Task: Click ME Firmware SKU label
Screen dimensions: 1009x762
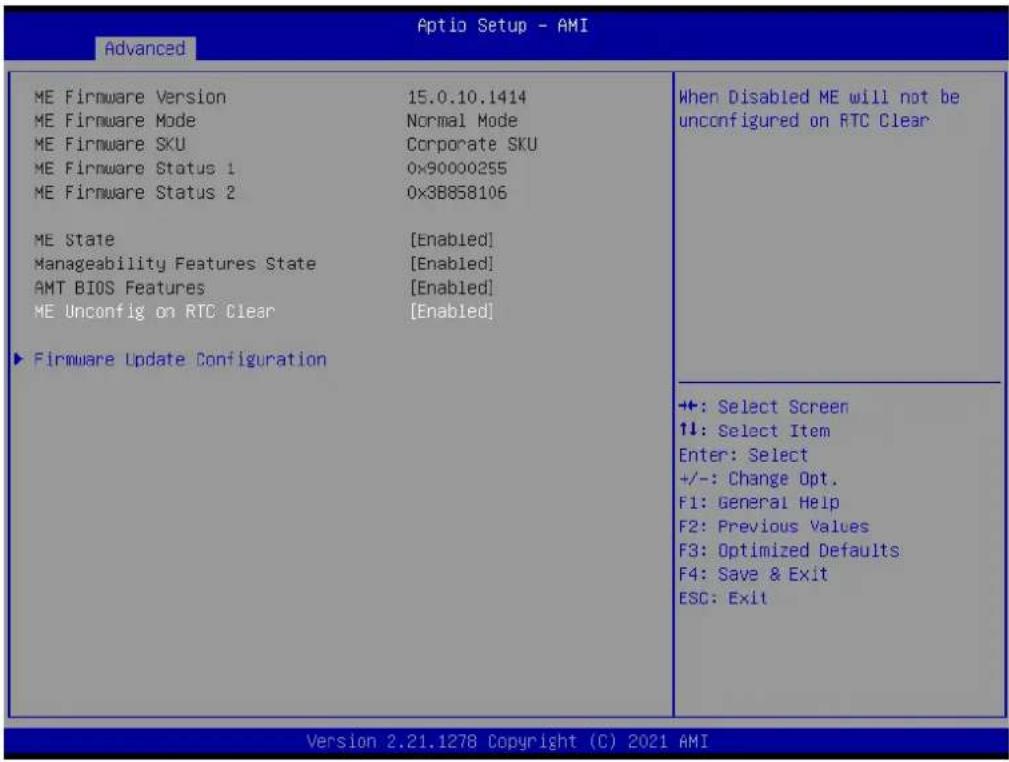Action: tap(109, 145)
